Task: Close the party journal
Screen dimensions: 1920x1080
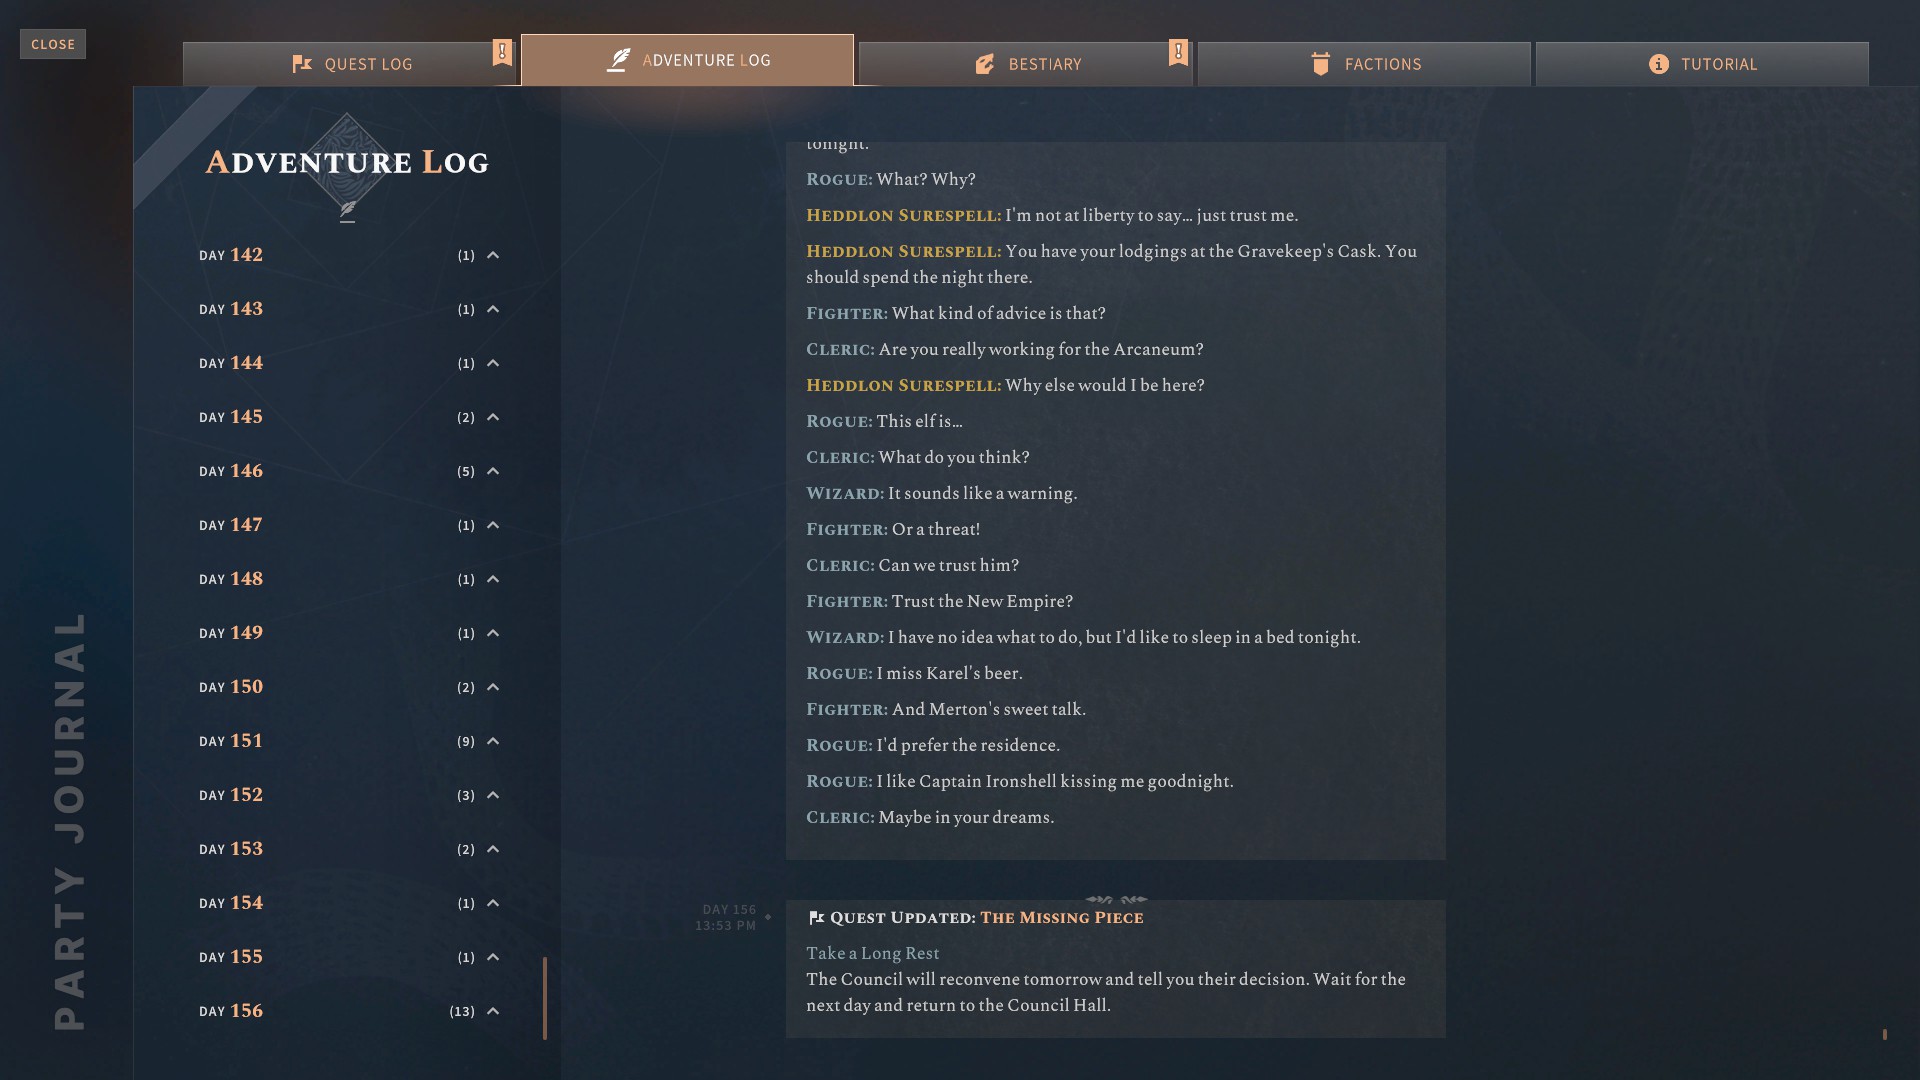Action: click(x=53, y=44)
